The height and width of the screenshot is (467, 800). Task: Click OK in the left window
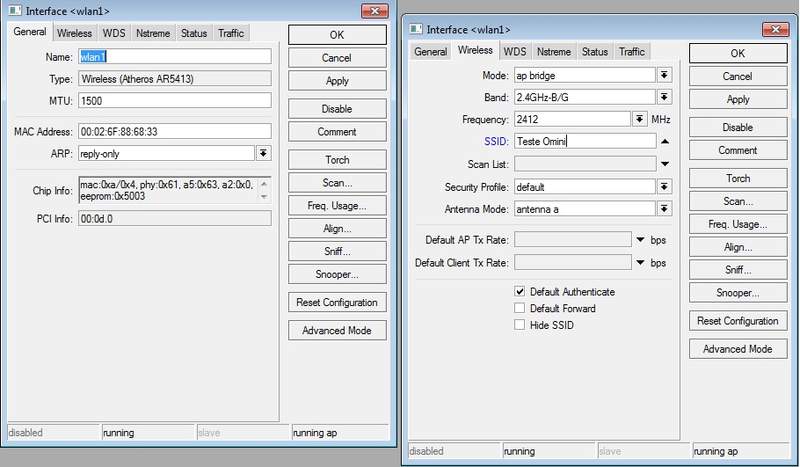tap(337, 35)
